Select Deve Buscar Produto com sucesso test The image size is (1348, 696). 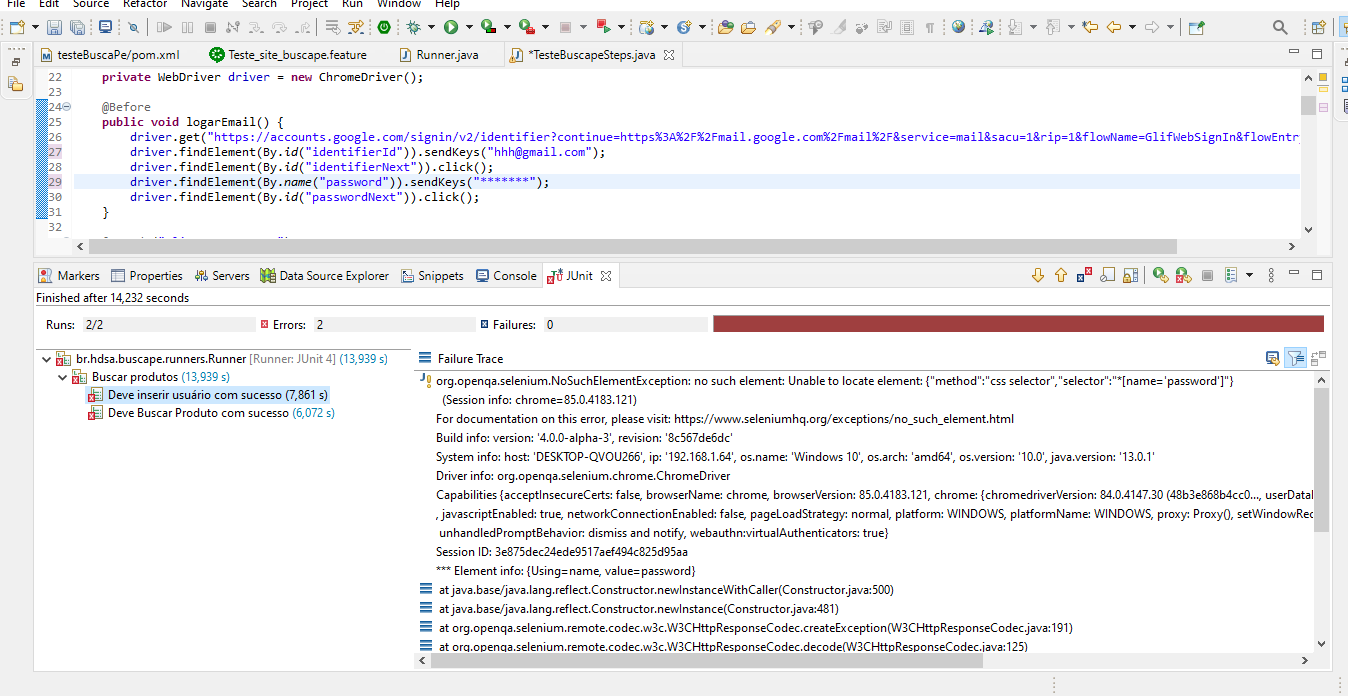pos(198,413)
